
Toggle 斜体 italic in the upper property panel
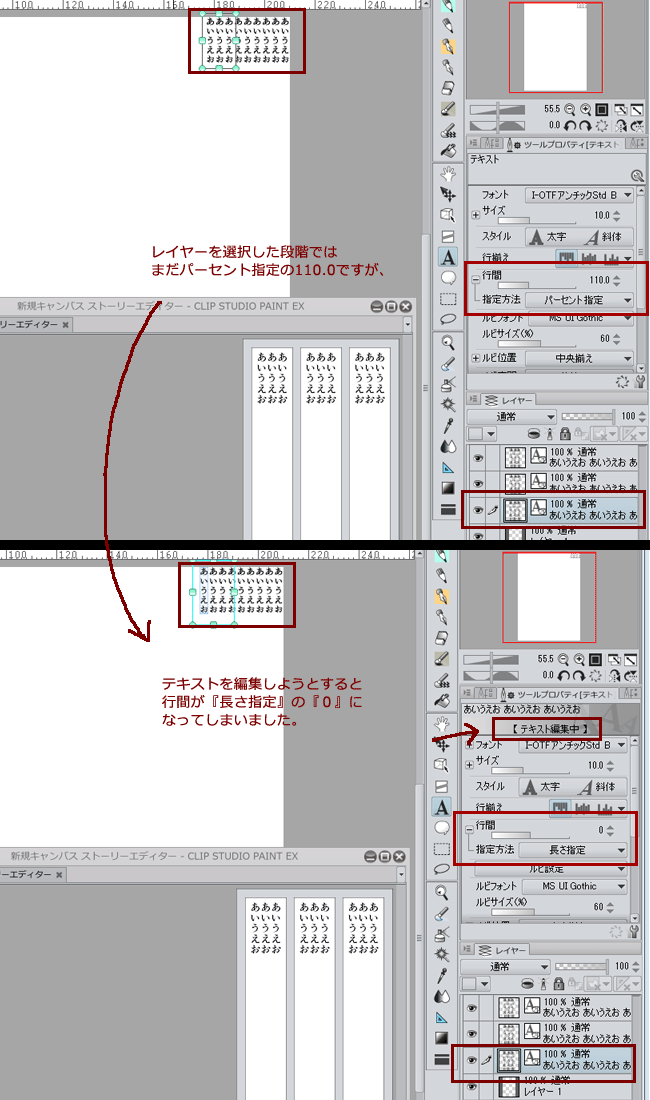(604, 237)
